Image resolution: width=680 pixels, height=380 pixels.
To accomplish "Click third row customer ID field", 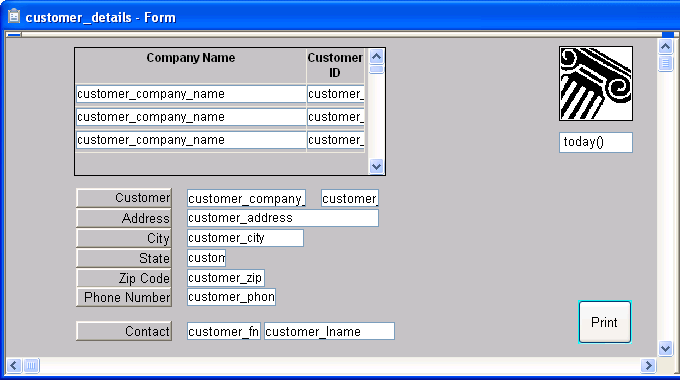I will (x=336, y=140).
